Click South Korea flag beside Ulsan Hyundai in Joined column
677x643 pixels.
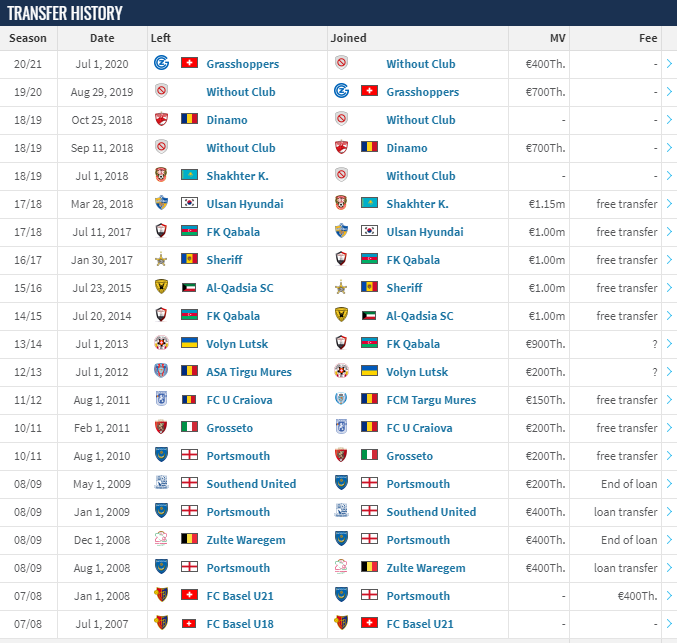pos(370,231)
